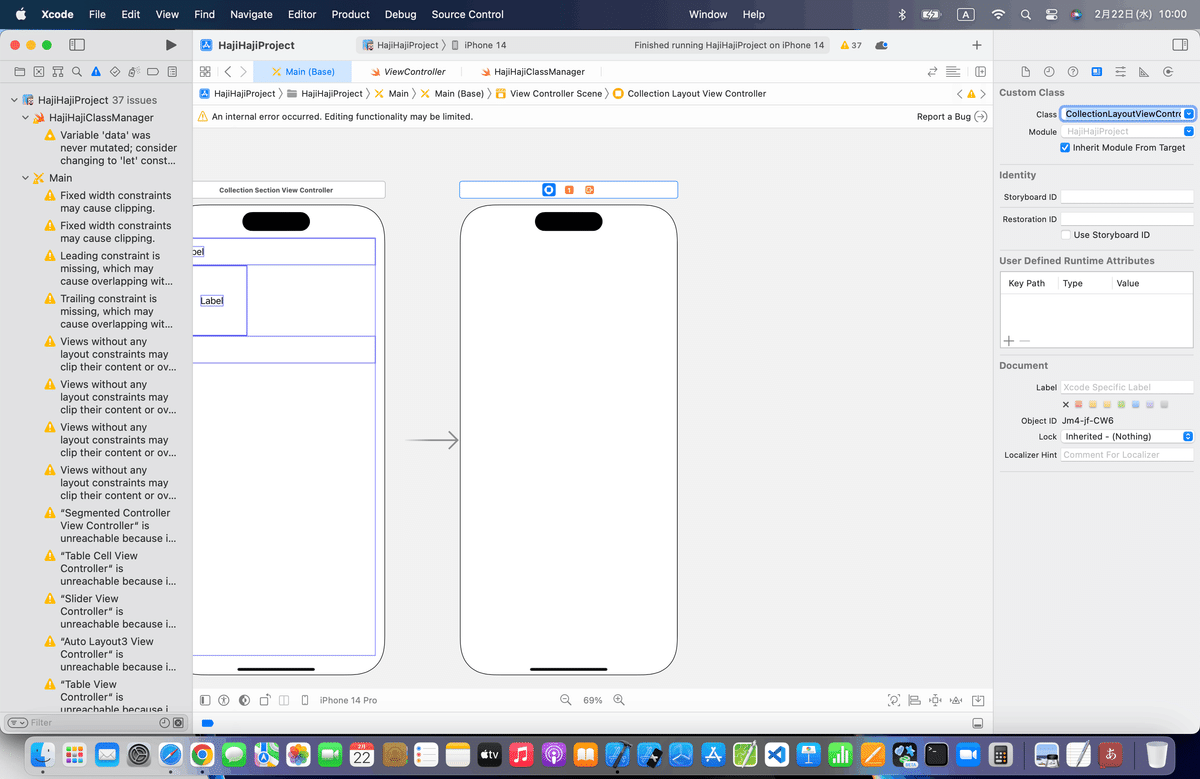Select the Main (Base) tab
Screen dimensions: 1200x779
[302, 72]
